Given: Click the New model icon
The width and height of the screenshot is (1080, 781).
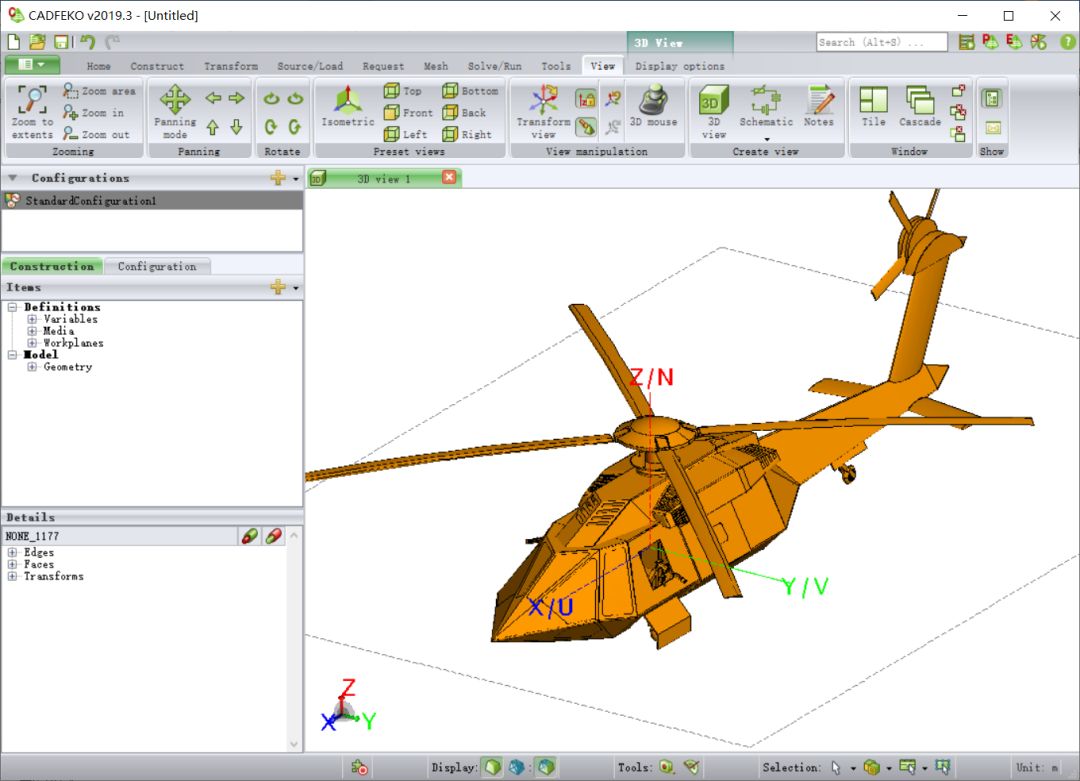Looking at the screenshot, I should (x=13, y=42).
